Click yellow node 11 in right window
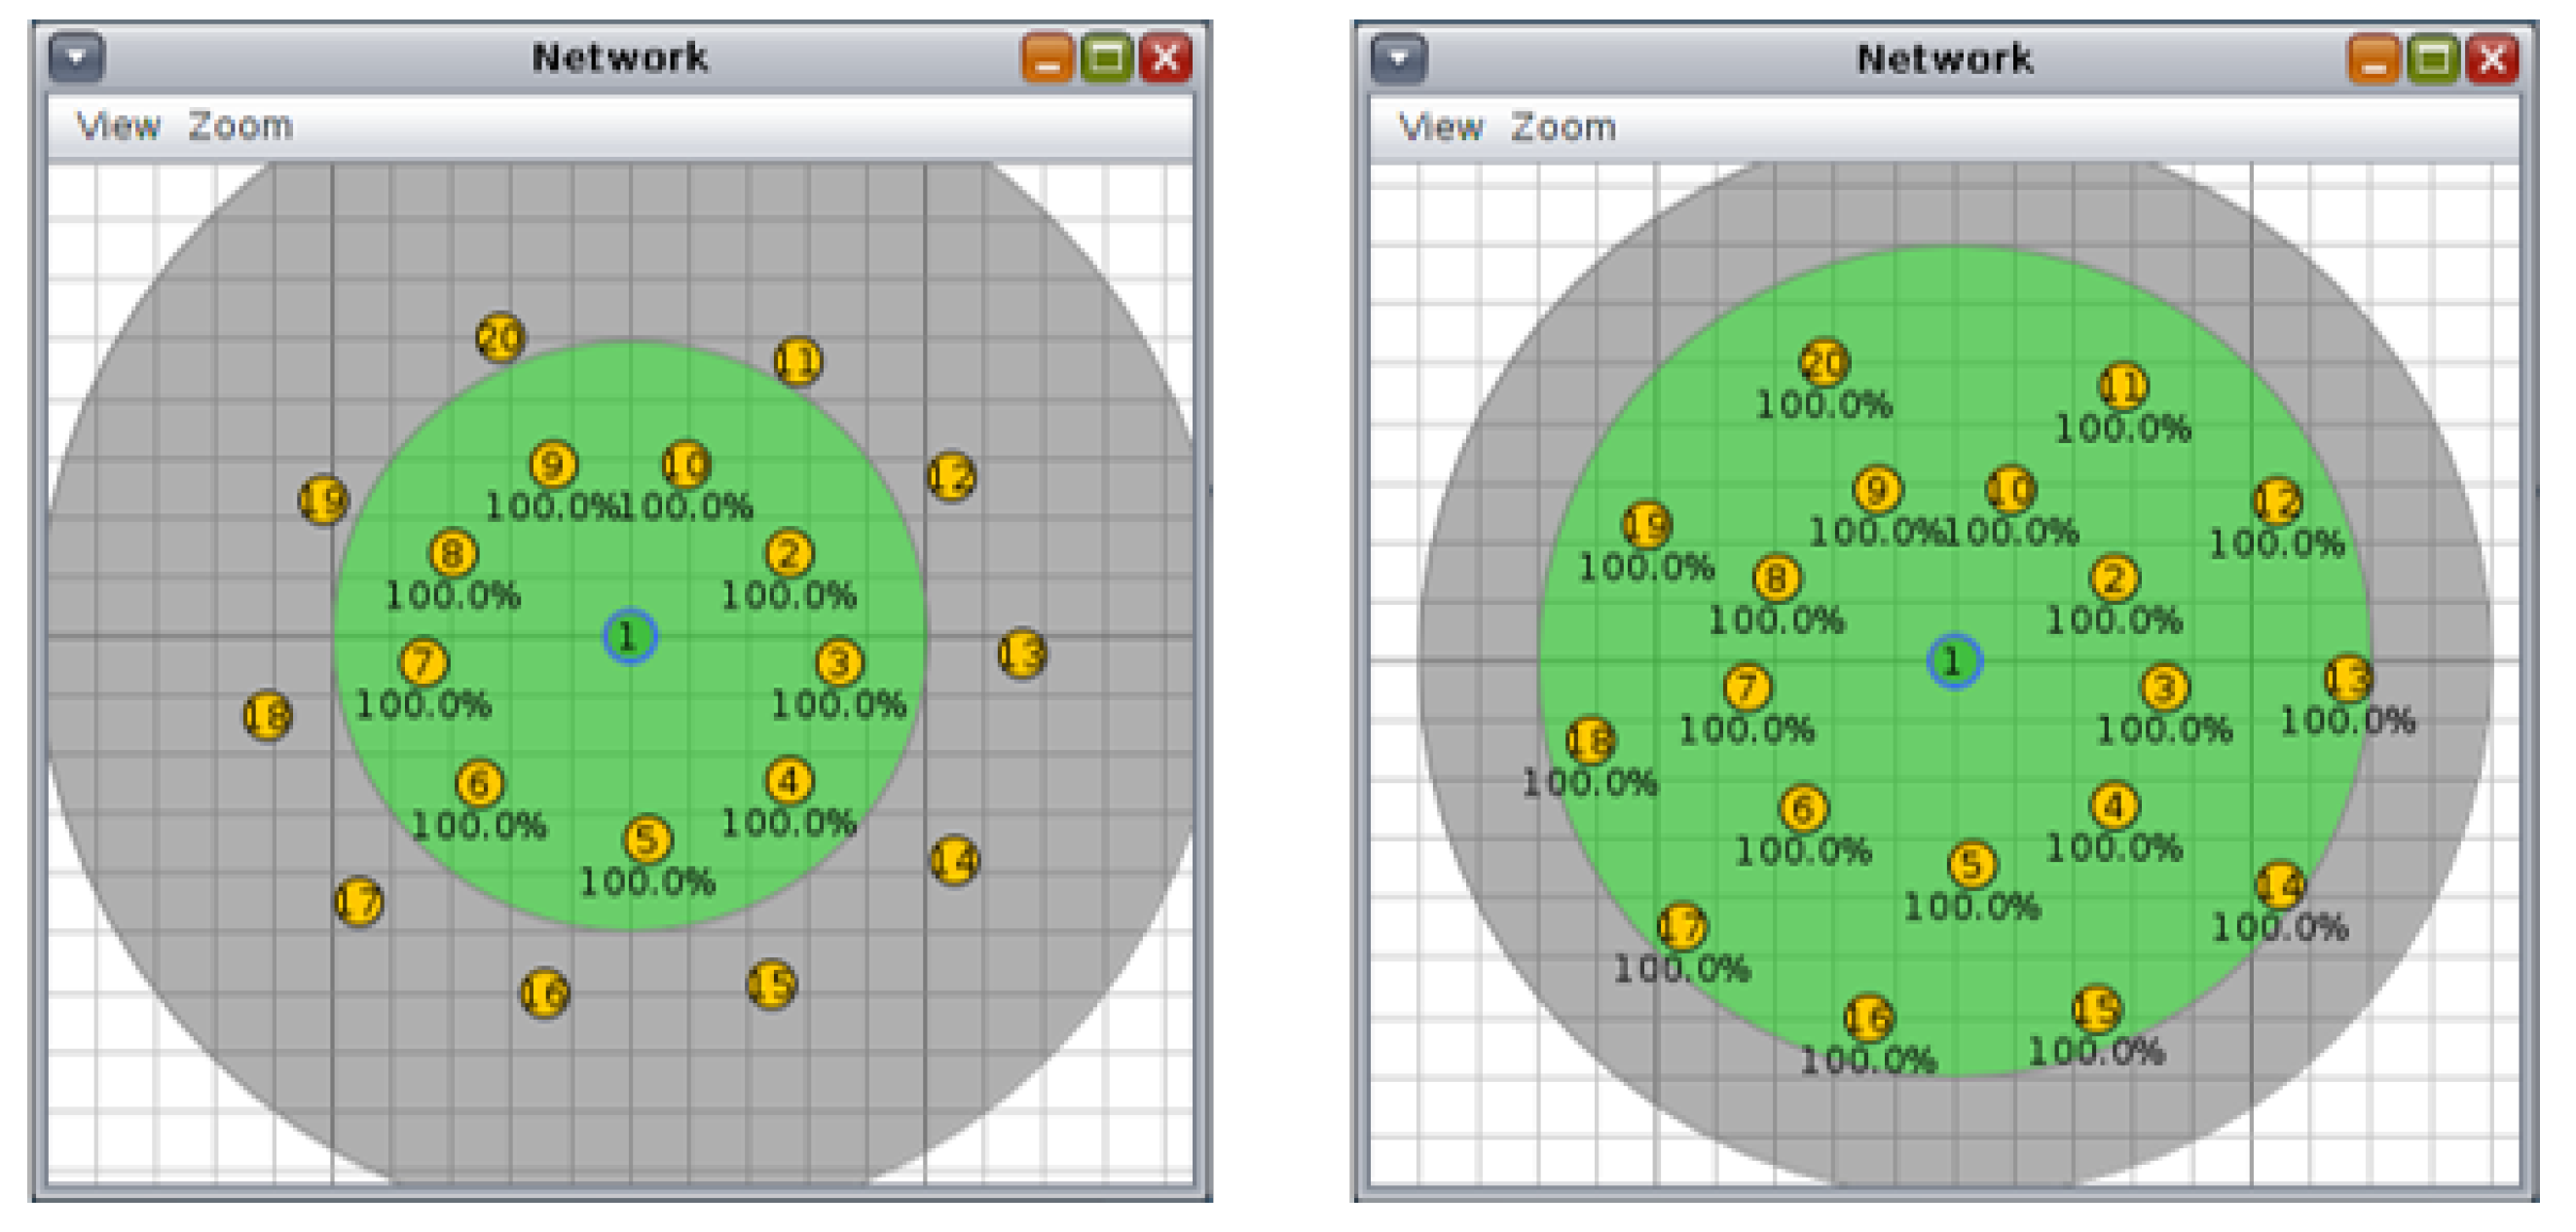This screenshot has height=1232, width=2576. (2122, 386)
